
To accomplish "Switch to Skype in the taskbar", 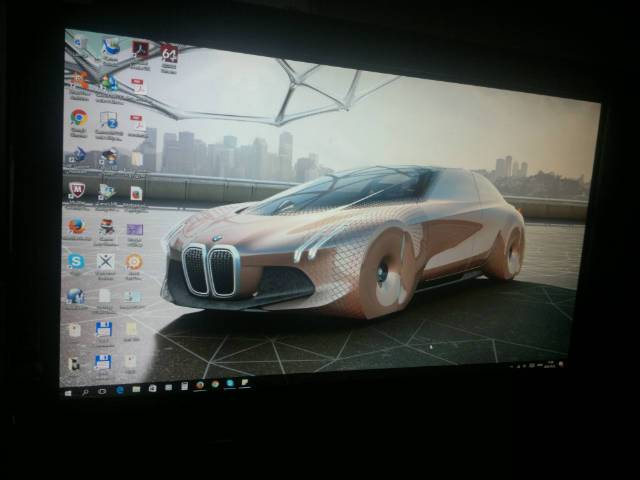I will click(229, 383).
